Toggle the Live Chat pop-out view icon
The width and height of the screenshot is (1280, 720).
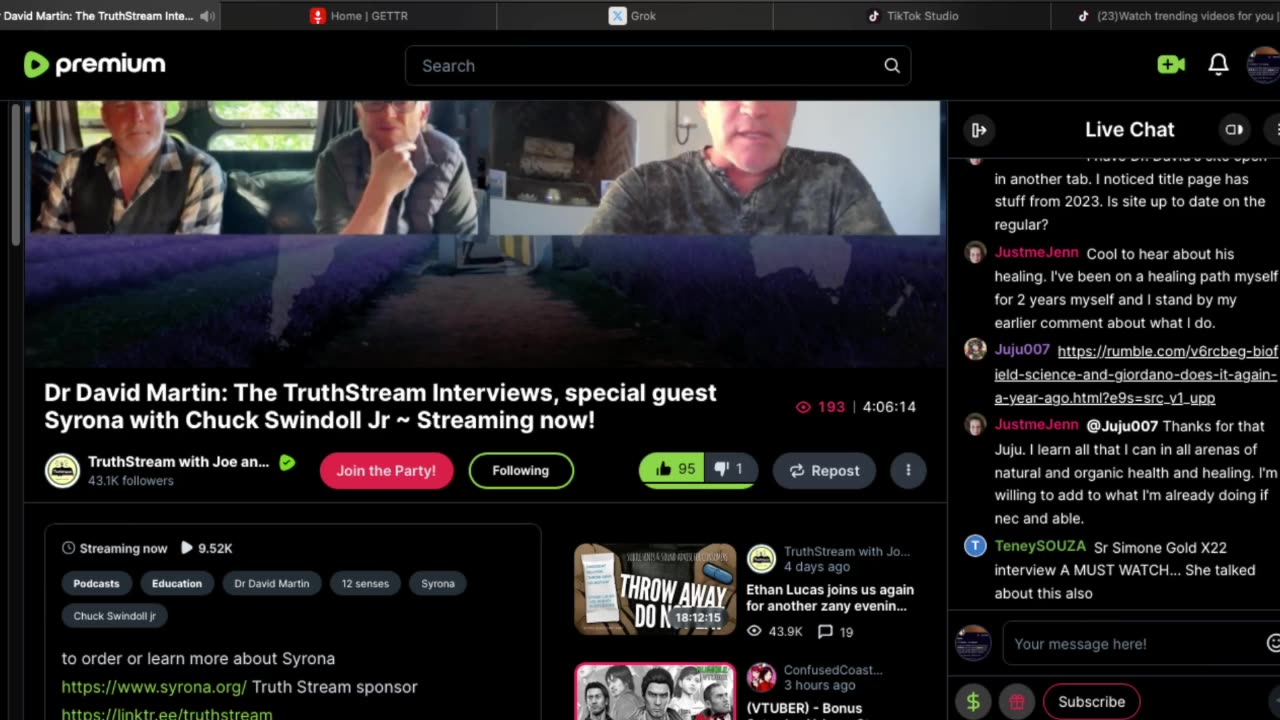pyautogui.click(x=1234, y=130)
